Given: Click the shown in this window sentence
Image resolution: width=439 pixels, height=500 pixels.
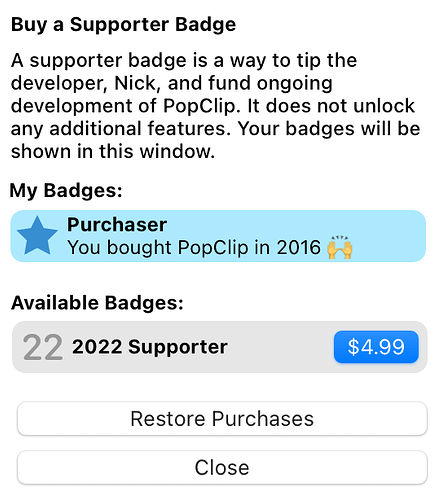Looking at the screenshot, I should coord(113,151).
